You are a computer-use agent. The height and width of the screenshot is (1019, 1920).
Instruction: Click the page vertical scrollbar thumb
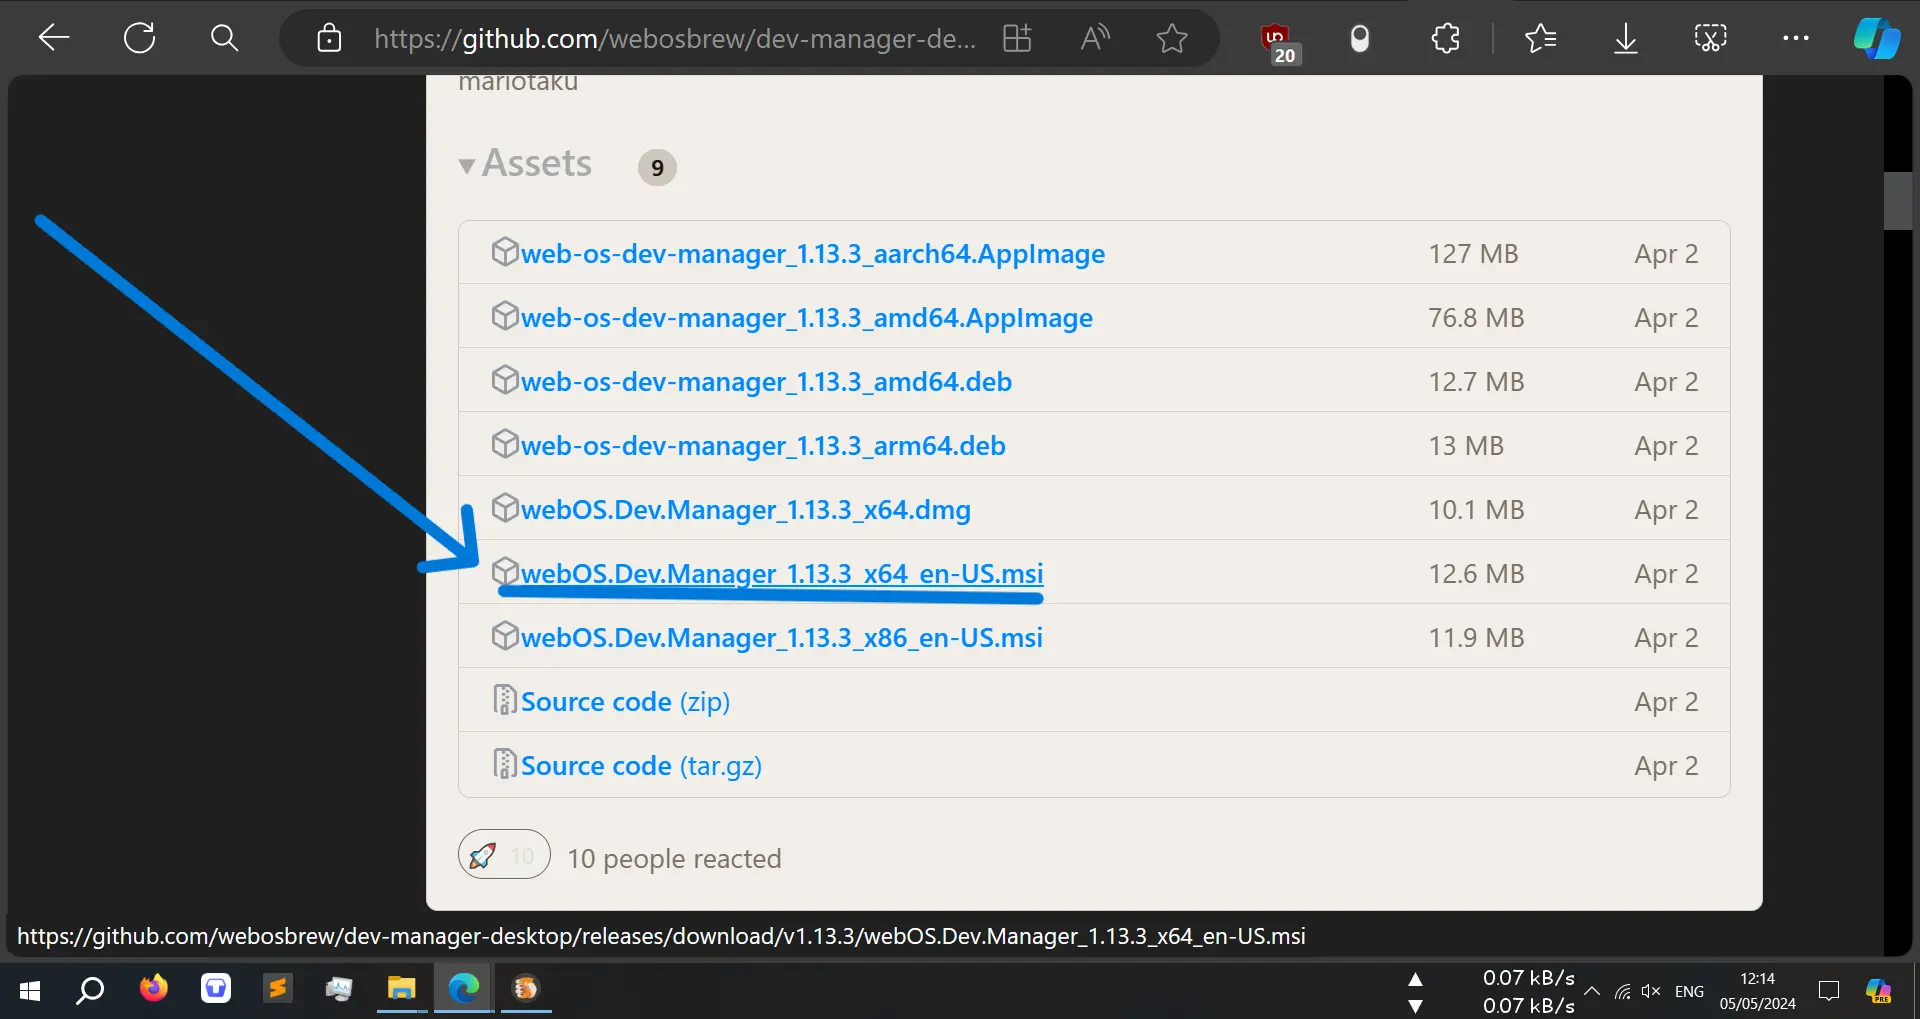click(x=1897, y=201)
